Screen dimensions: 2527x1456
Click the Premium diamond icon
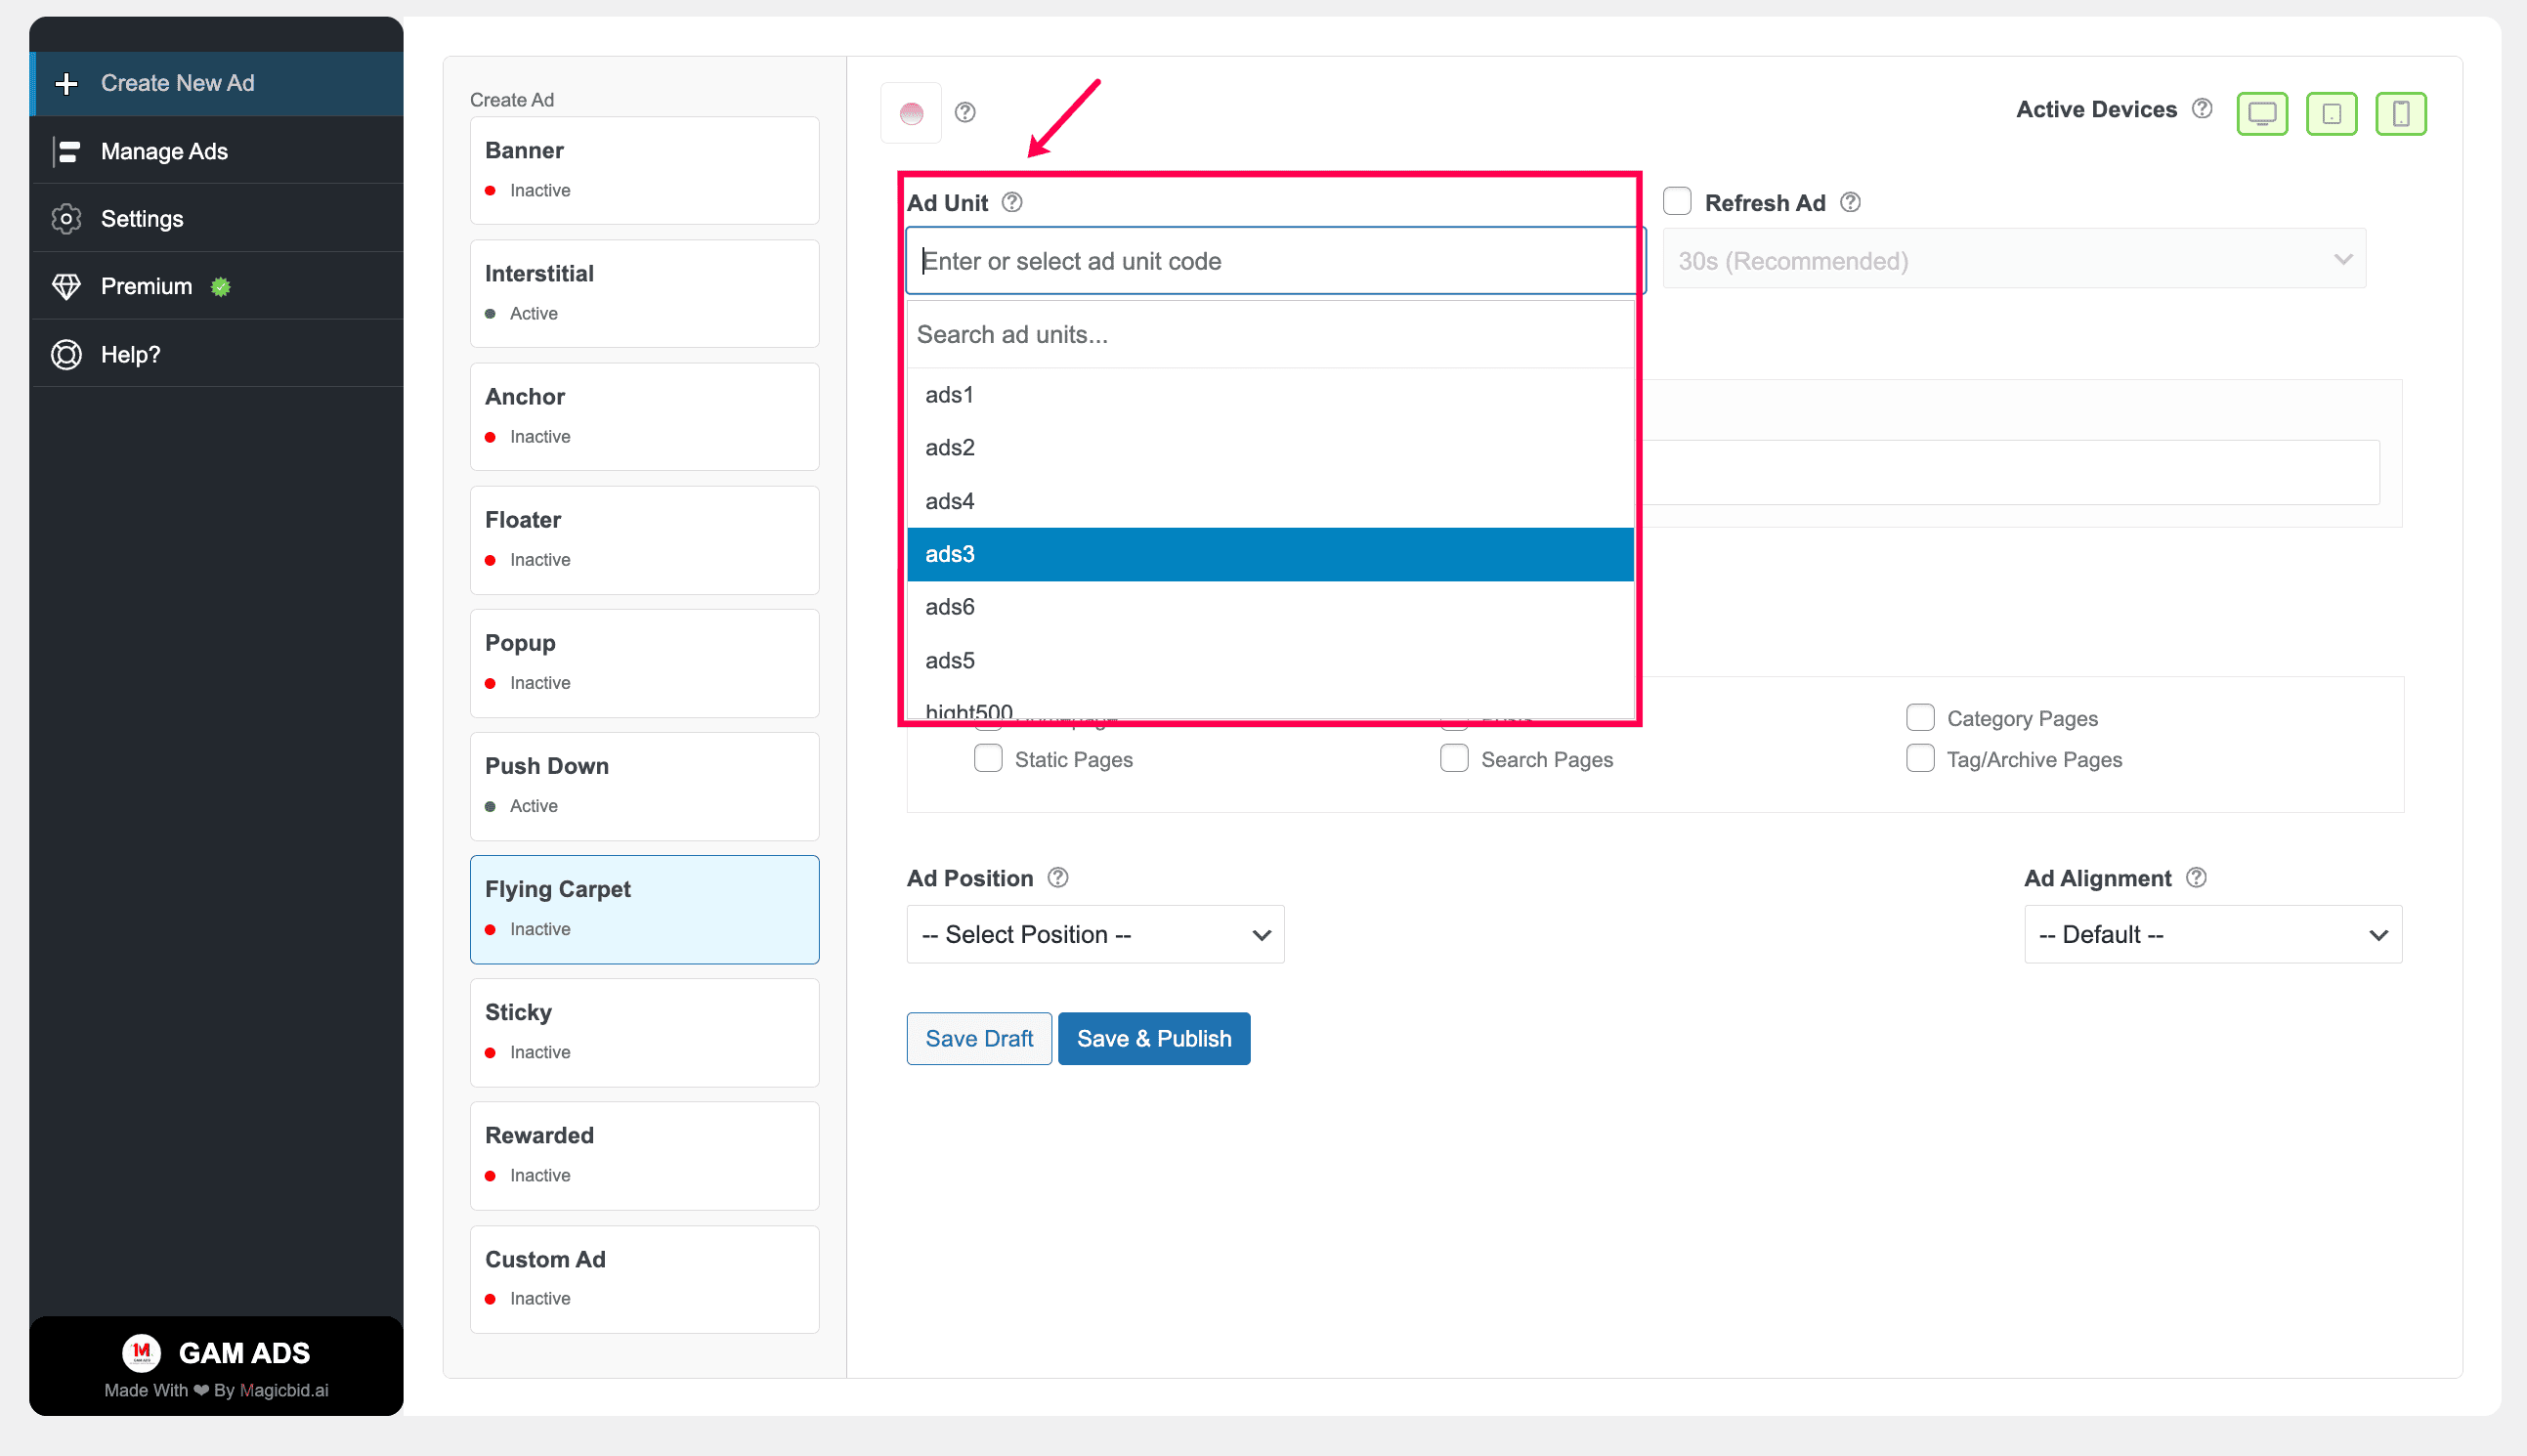point(66,286)
